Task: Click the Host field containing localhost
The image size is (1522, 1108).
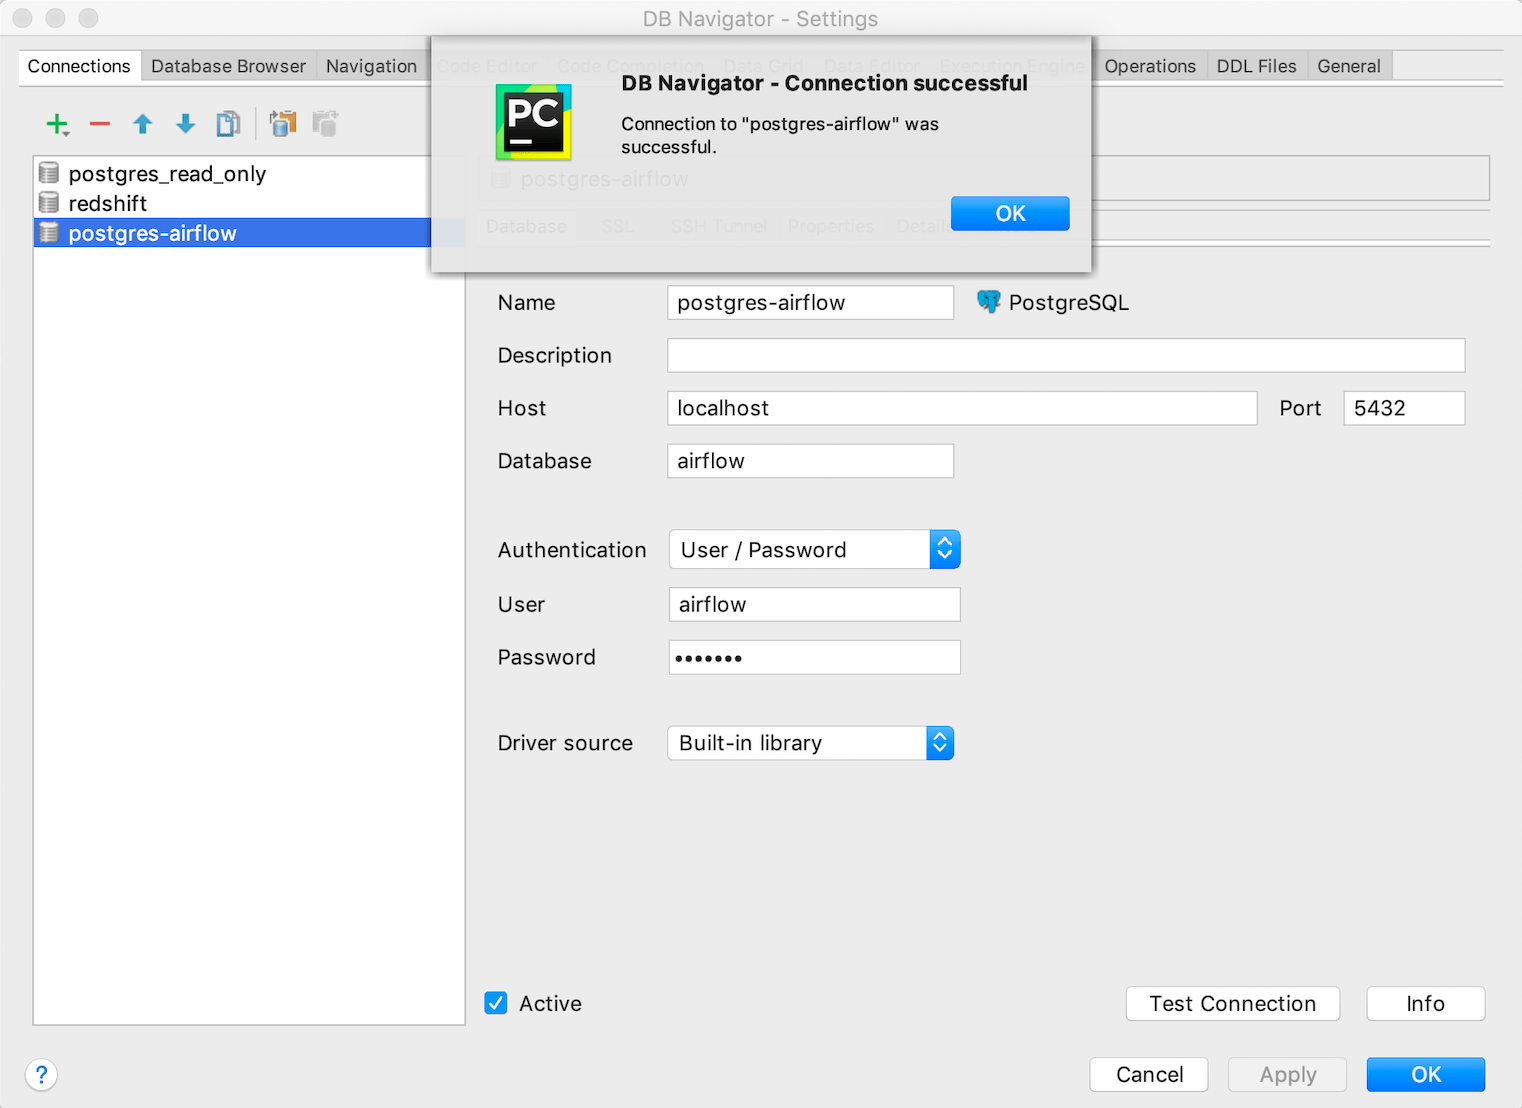Action: pos(962,408)
